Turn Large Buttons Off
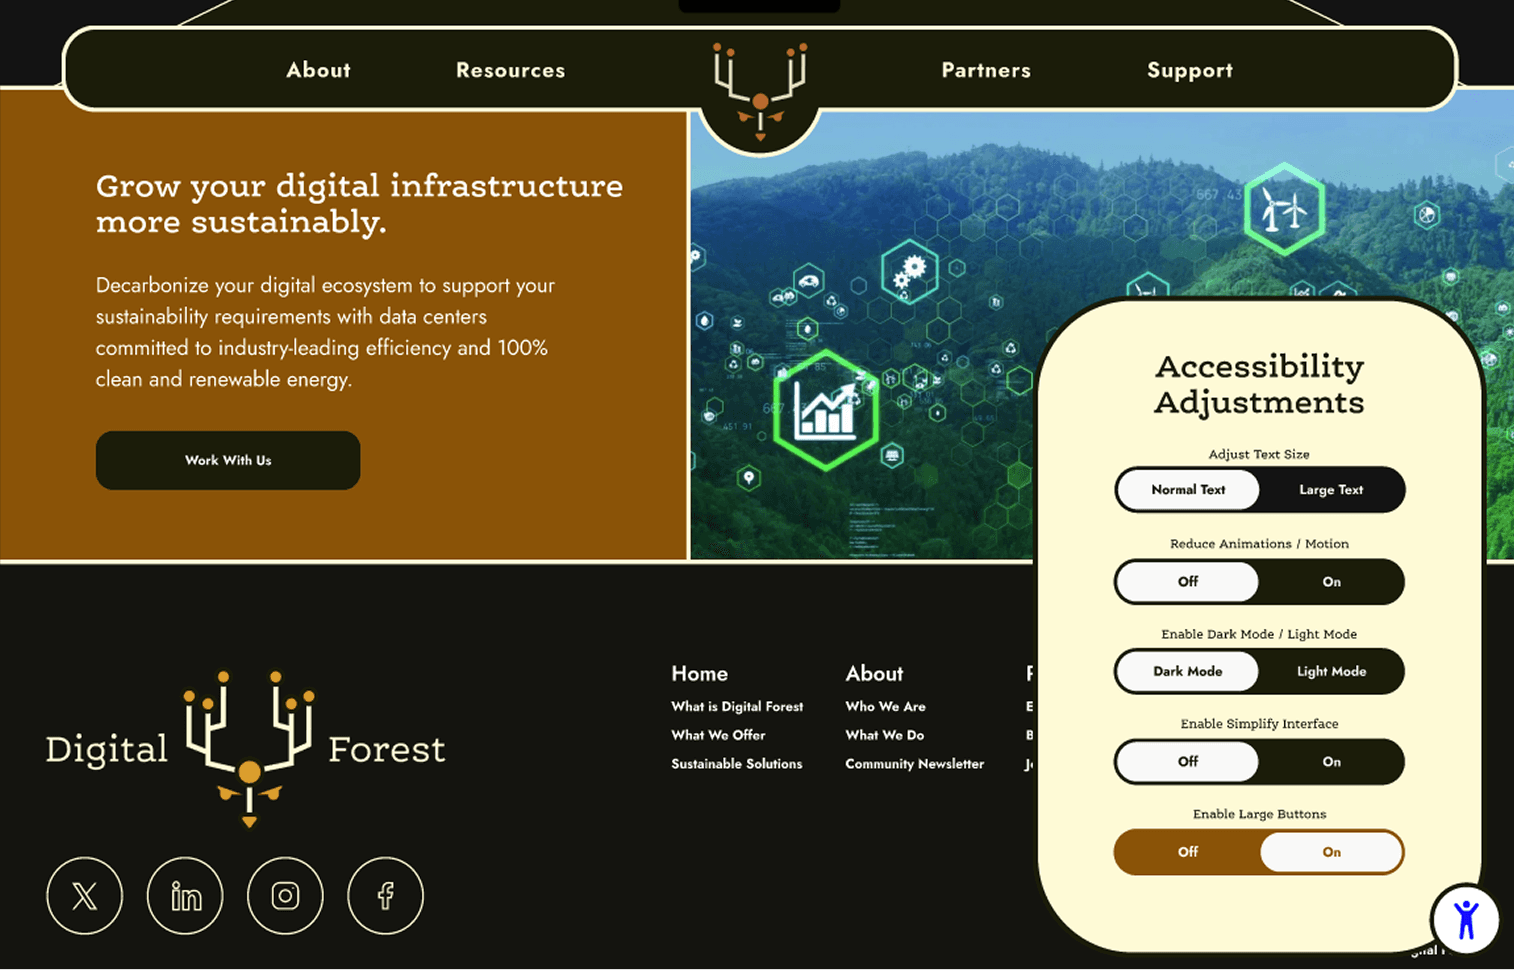Screen dimensions: 1514x970 [x=1188, y=852]
